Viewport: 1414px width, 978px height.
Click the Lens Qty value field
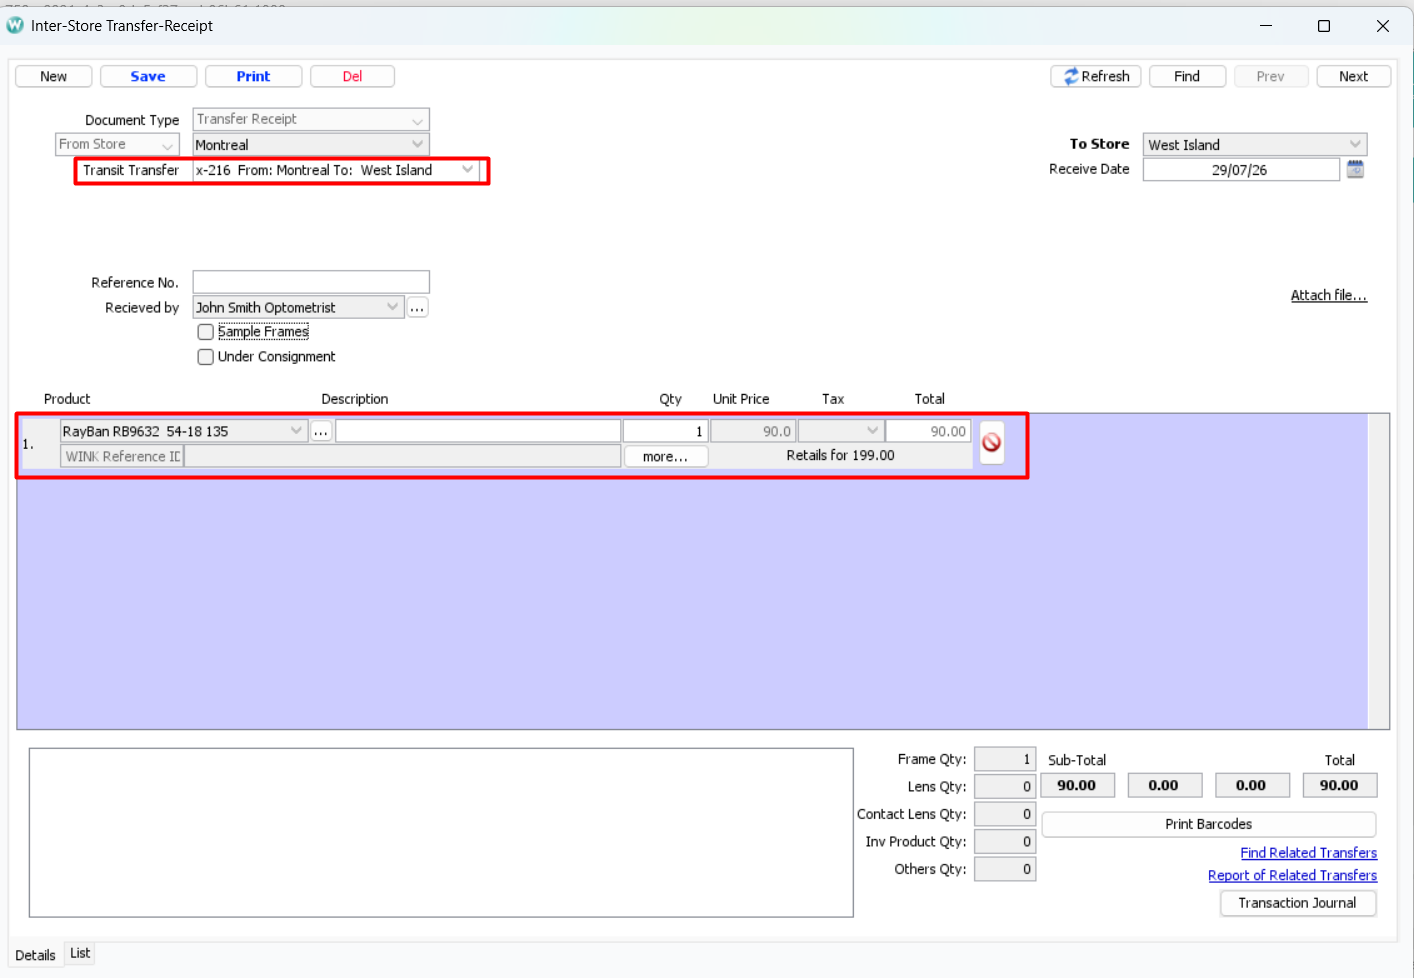(x=1005, y=787)
